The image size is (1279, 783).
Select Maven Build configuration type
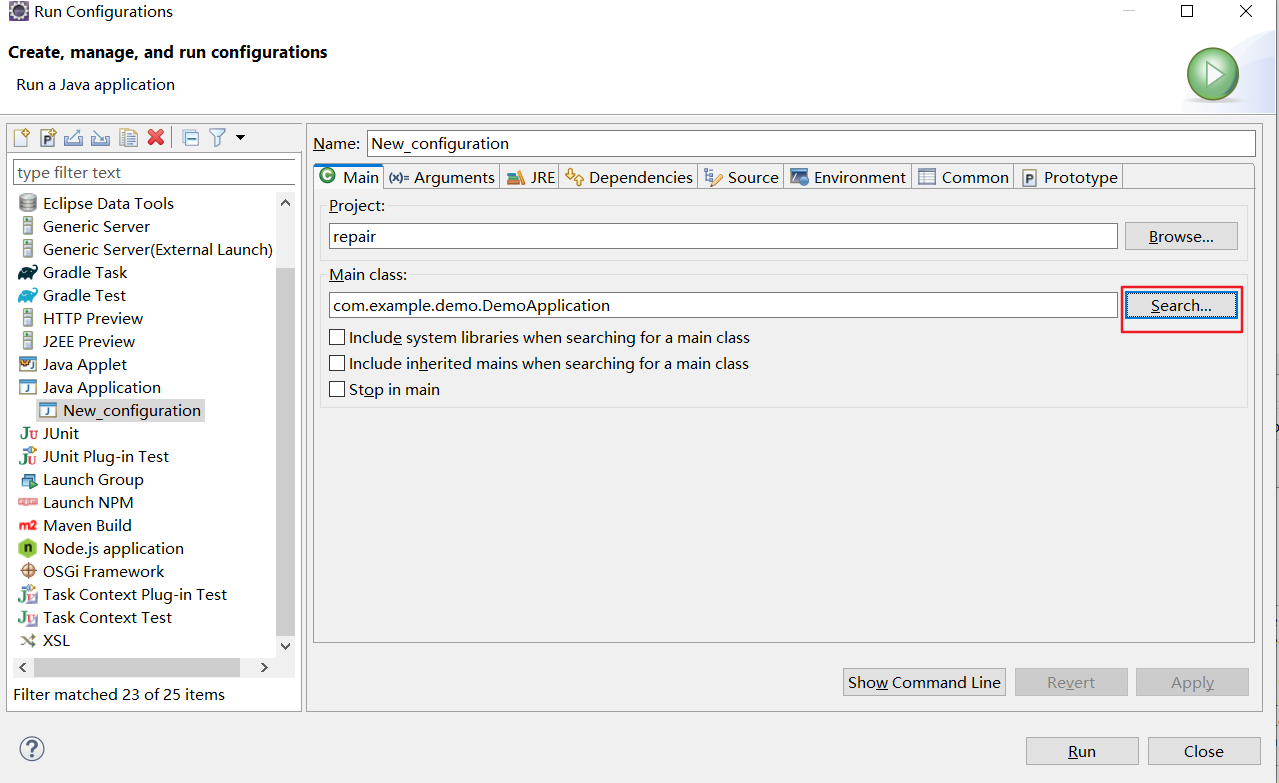pos(87,526)
